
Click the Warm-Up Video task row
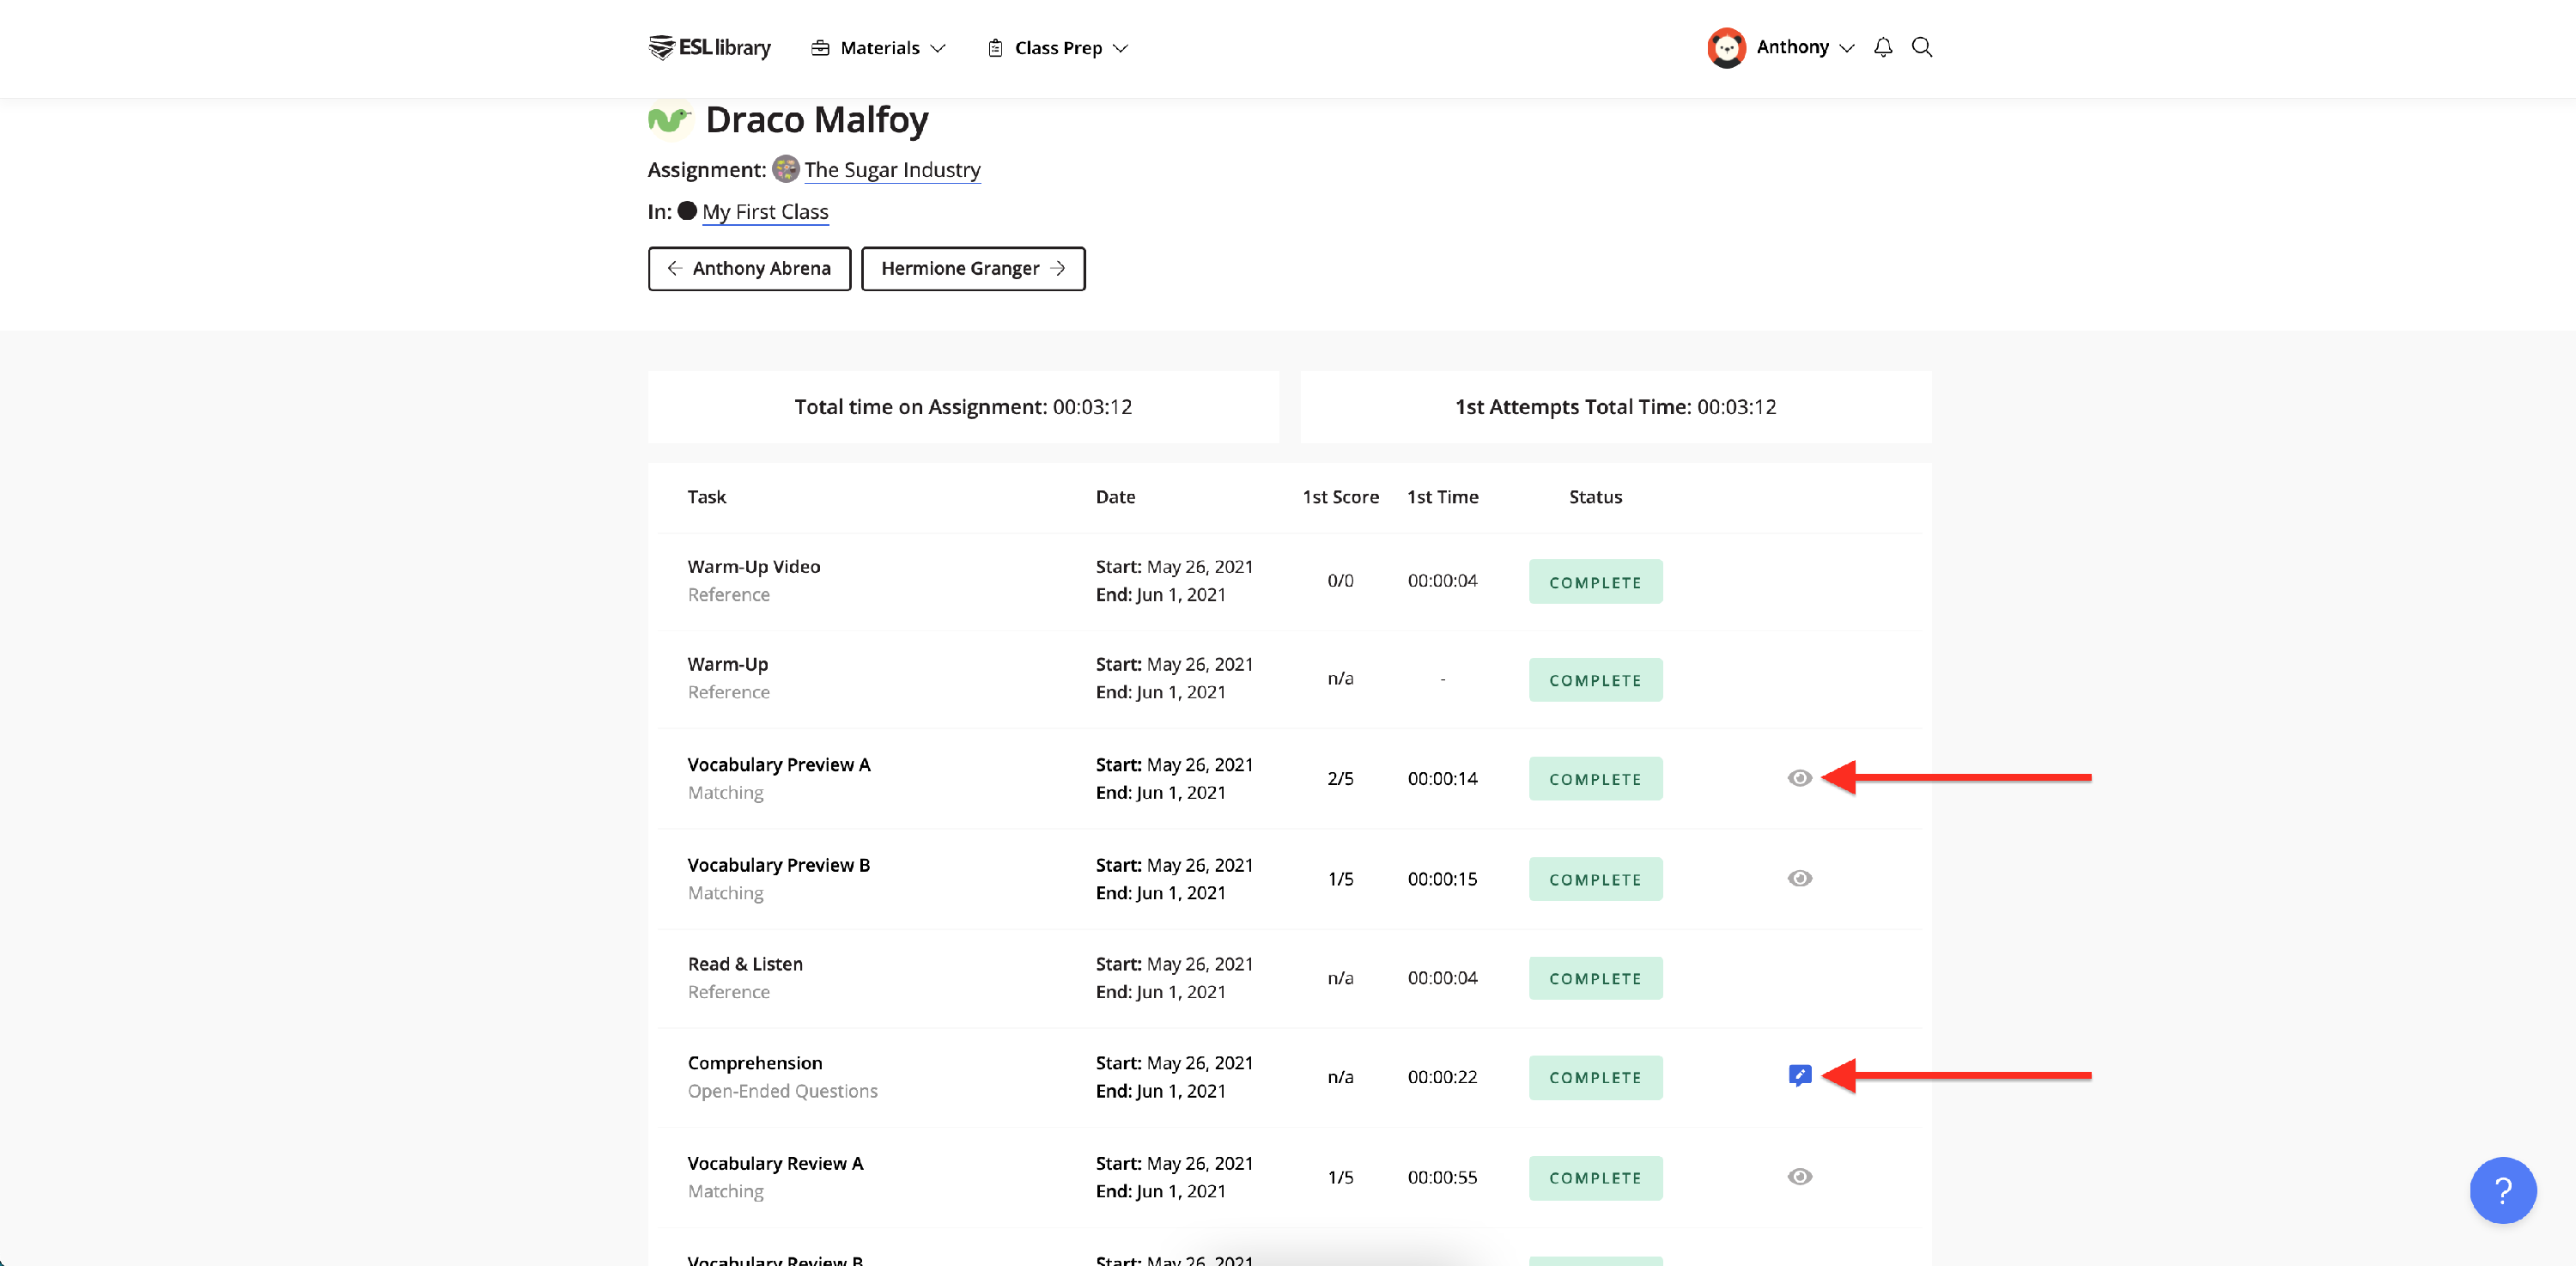(x=753, y=567)
